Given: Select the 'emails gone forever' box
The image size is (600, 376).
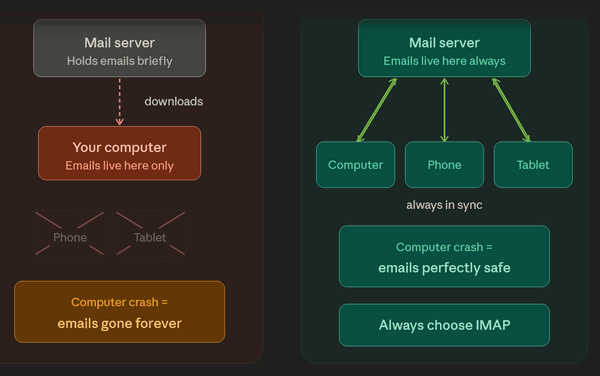Looking at the screenshot, I should click(x=119, y=312).
